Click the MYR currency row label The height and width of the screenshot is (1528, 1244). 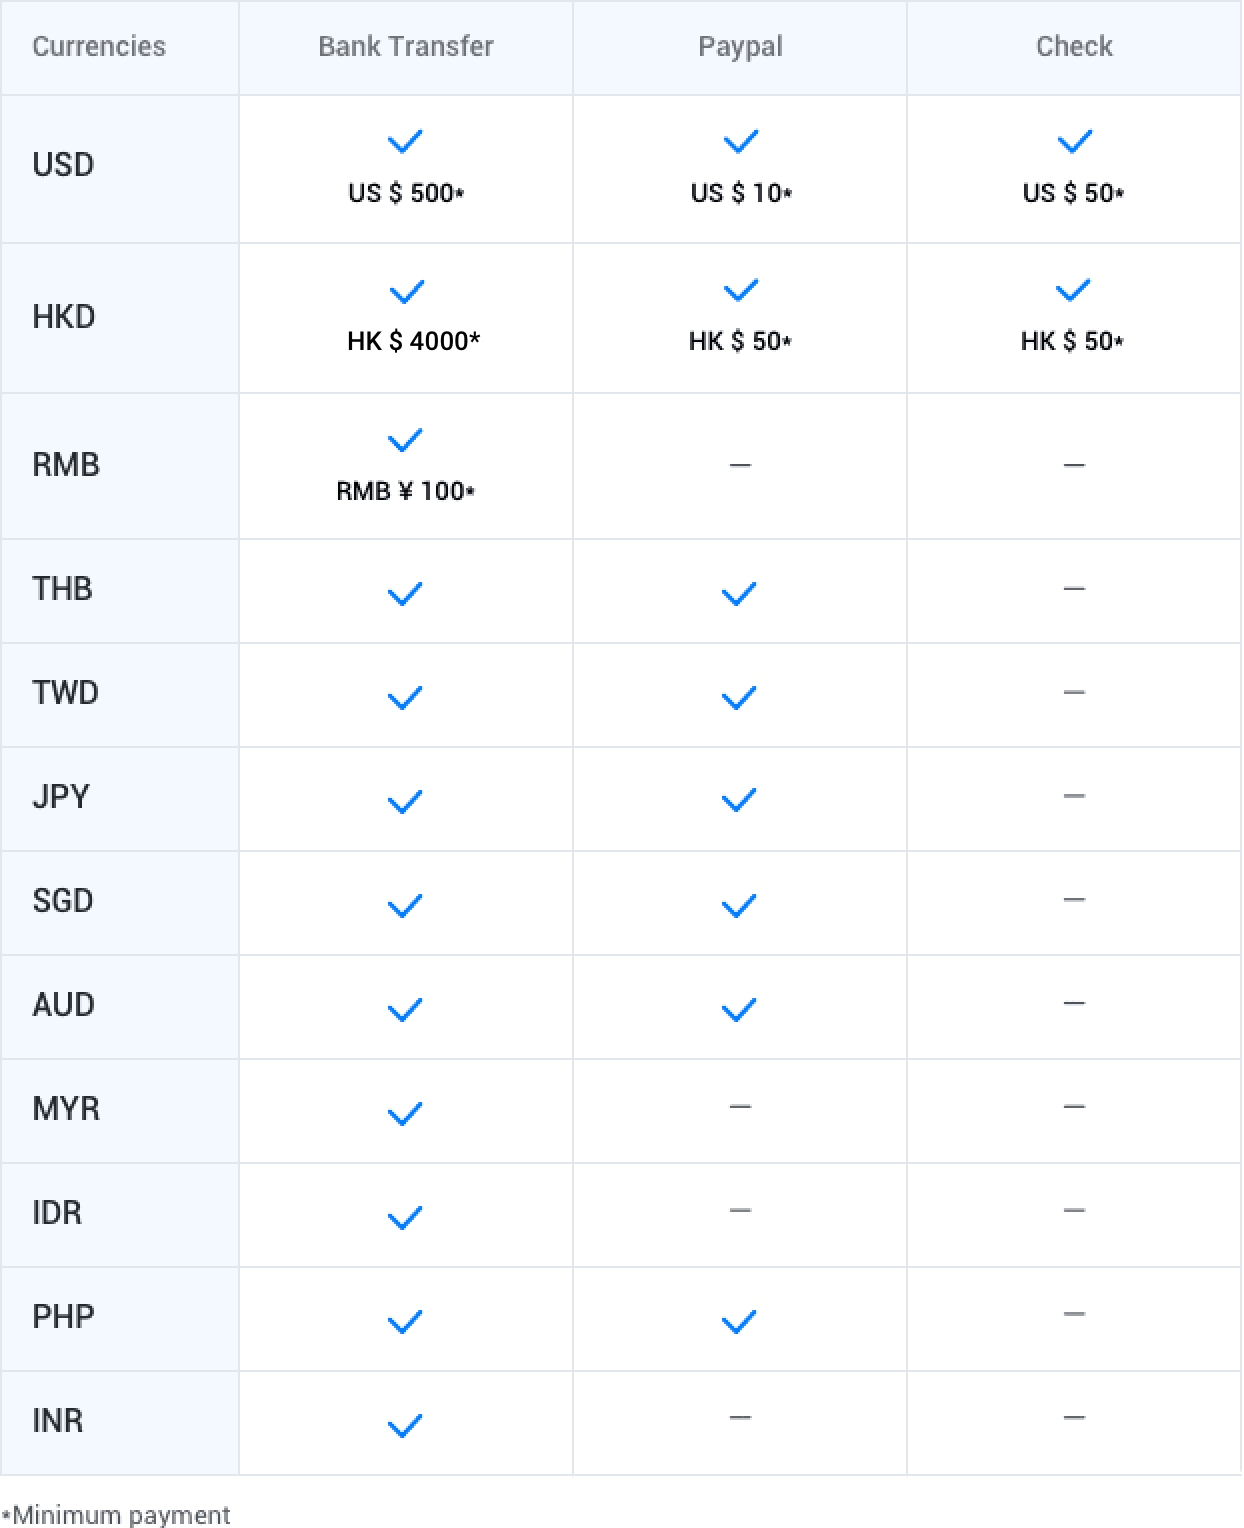coord(66,1109)
